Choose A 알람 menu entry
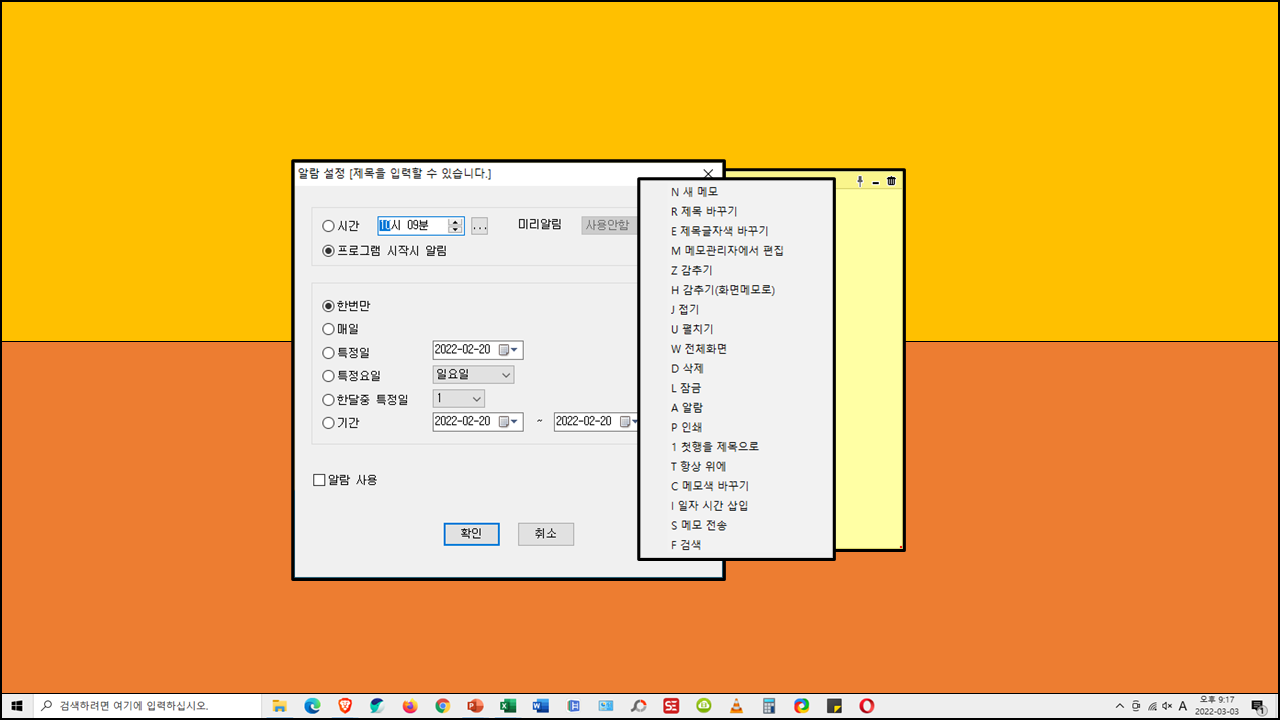The width and height of the screenshot is (1280, 720). 736,408
